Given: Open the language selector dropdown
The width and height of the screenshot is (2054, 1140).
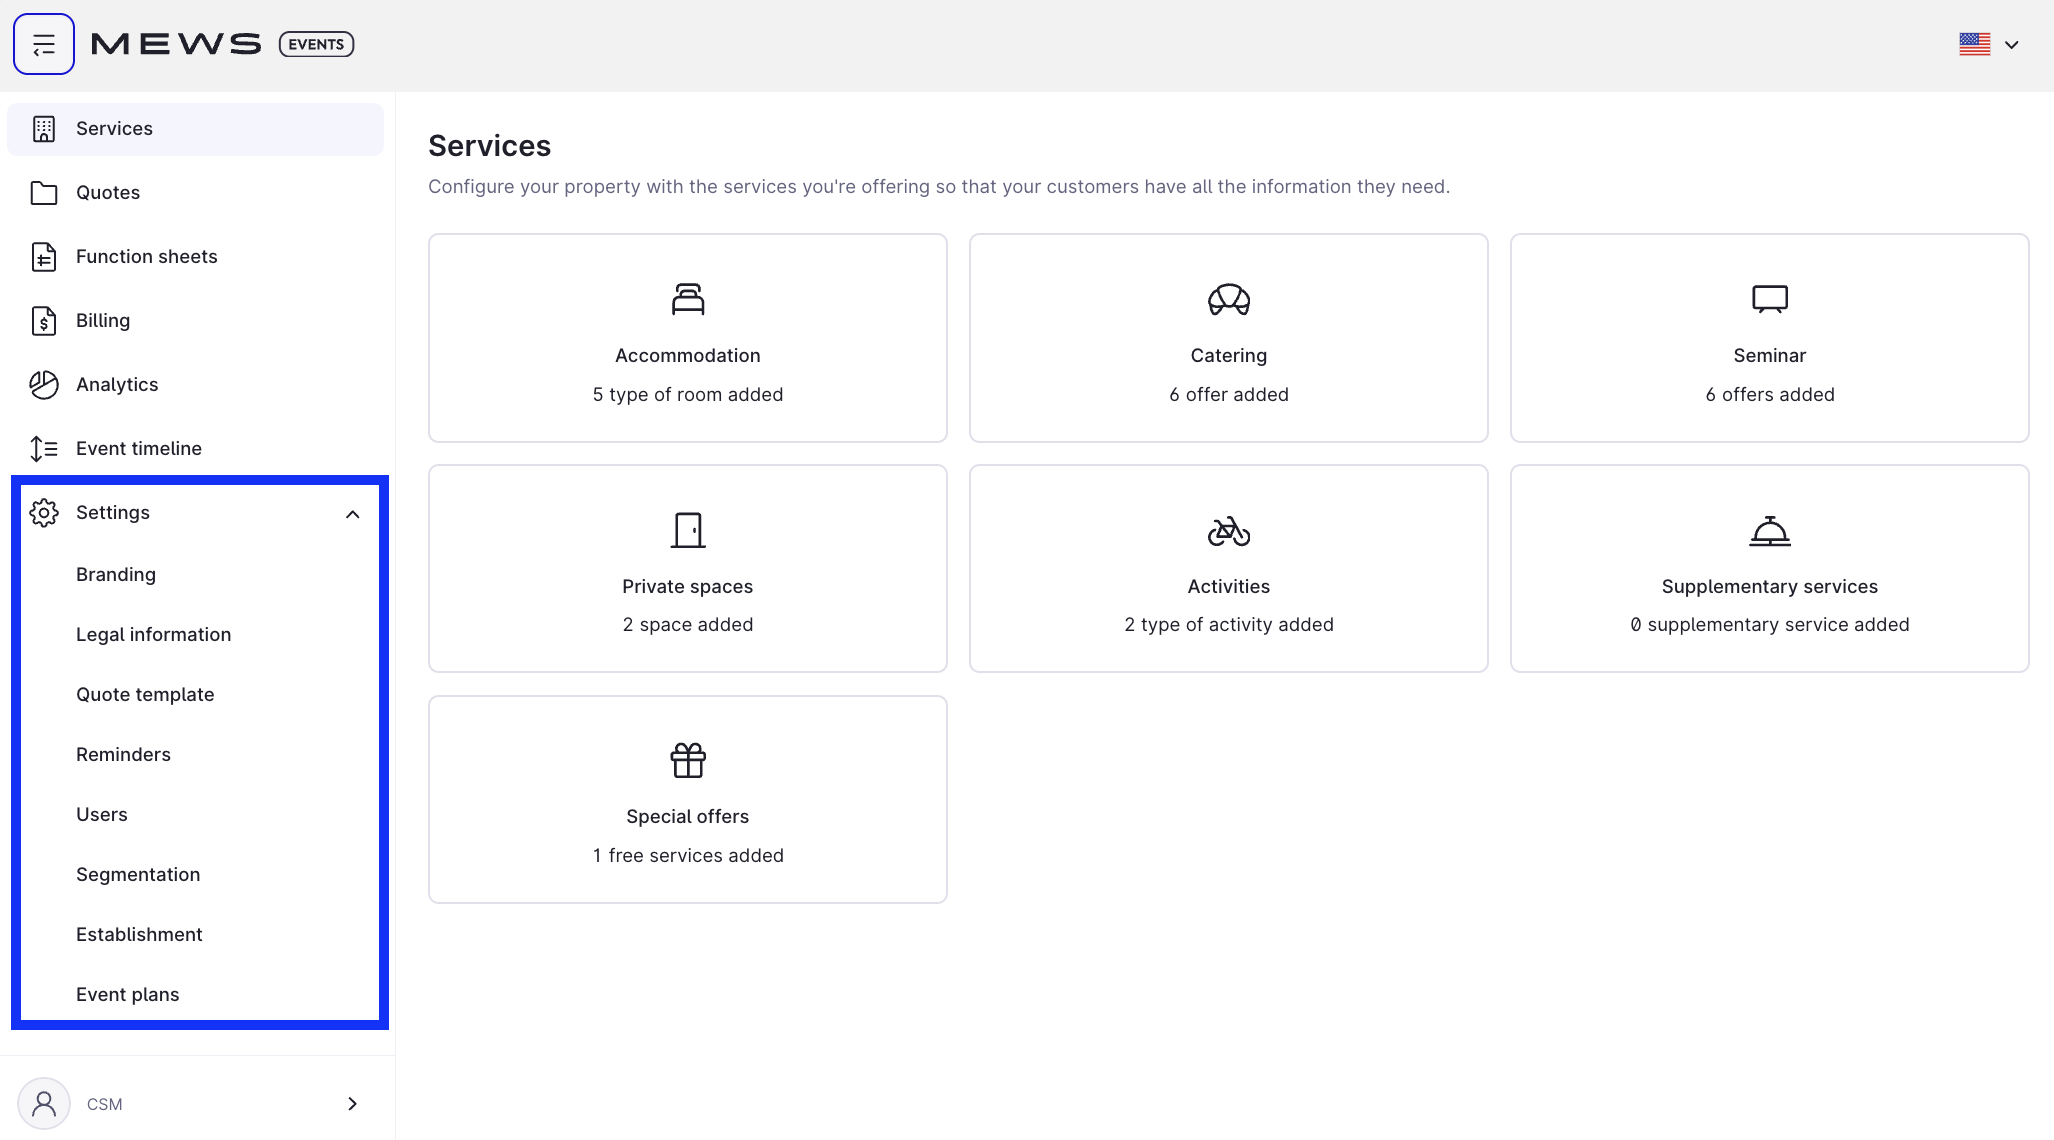Looking at the screenshot, I should pyautogui.click(x=1988, y=44).
